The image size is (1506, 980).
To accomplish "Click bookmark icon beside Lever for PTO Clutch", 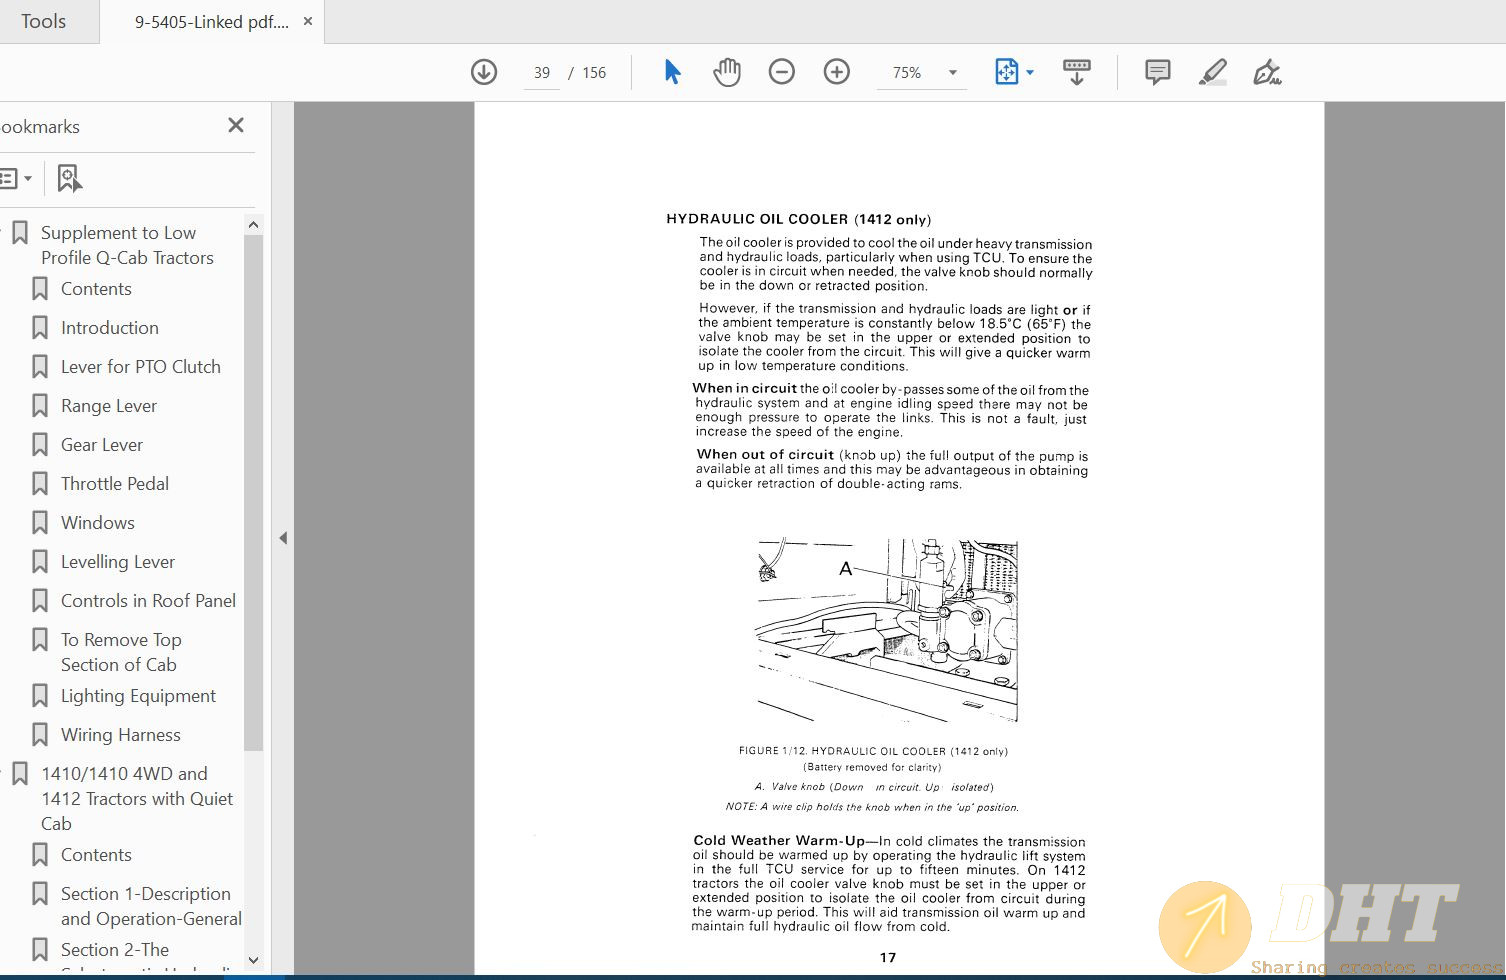I will tap(40, 367).
